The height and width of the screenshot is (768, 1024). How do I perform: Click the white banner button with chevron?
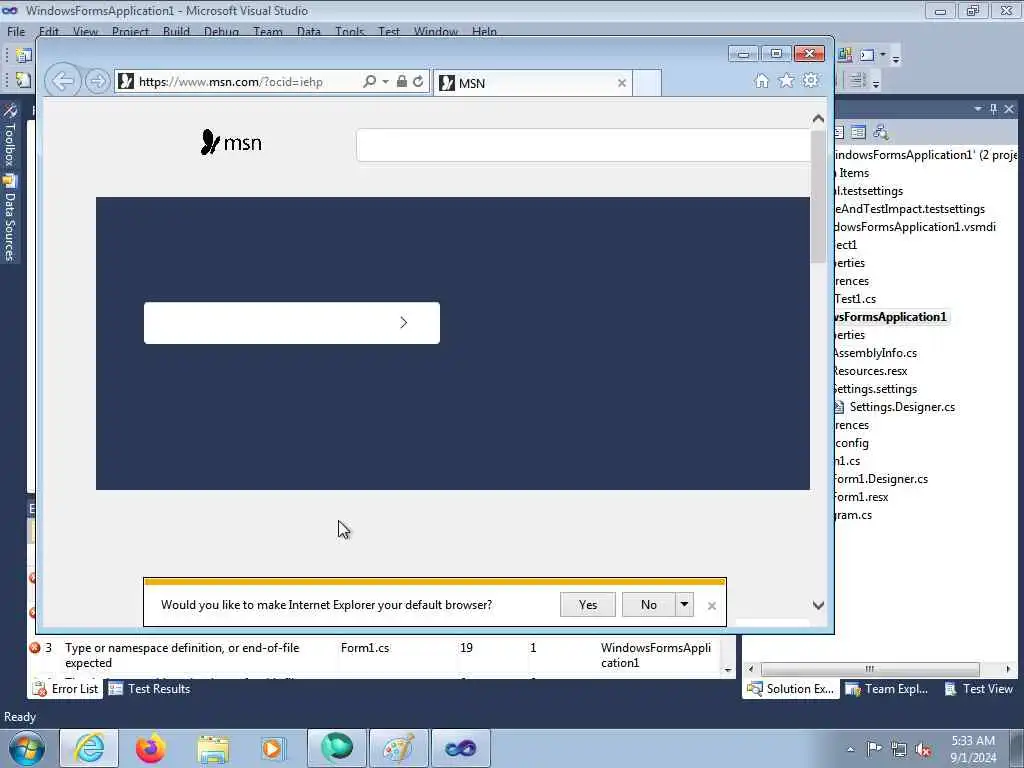[x=292, y=323]
